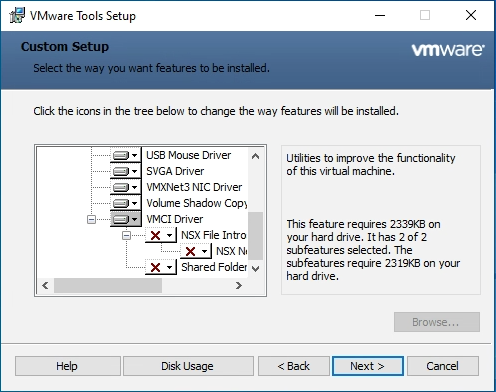Image resolution: width=496 pixels, height=392 pixels.
Task: Select the Shared Folder label
Action: [x=214, y=267]
